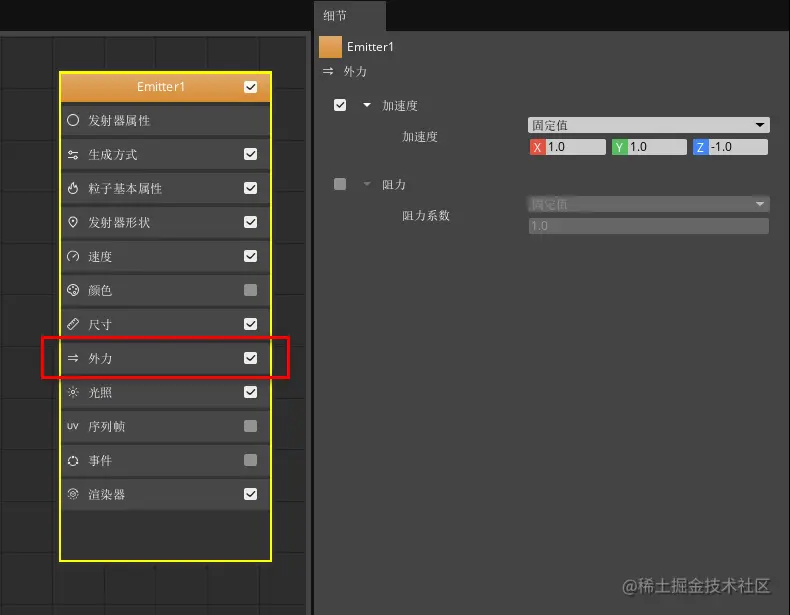Select the Emitter1 header in the node

pos(165,87)
